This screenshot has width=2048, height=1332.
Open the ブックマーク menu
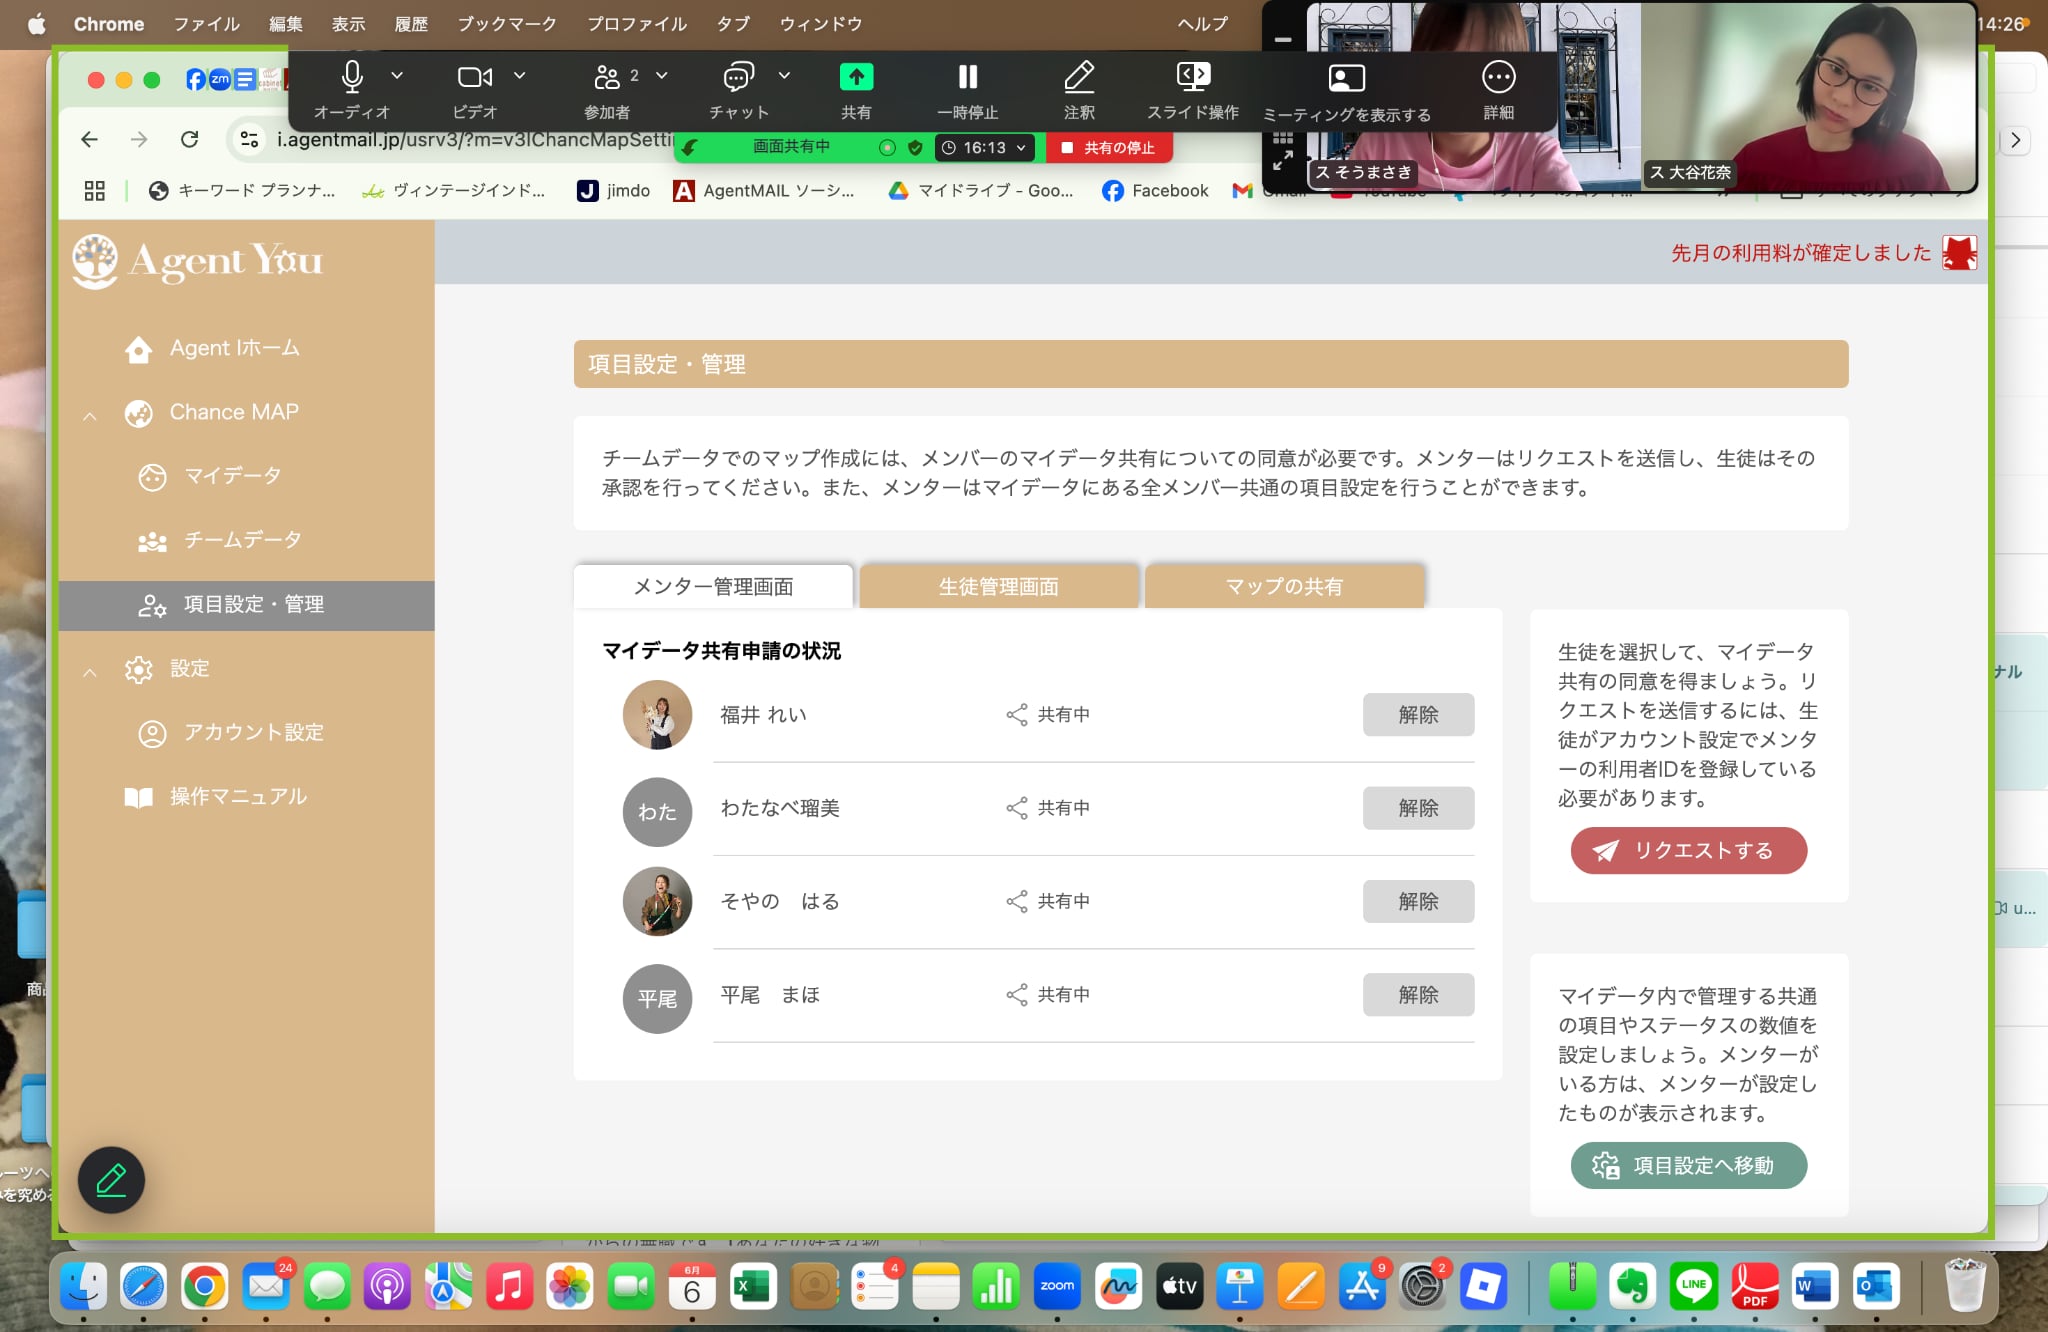pos(506,24)
